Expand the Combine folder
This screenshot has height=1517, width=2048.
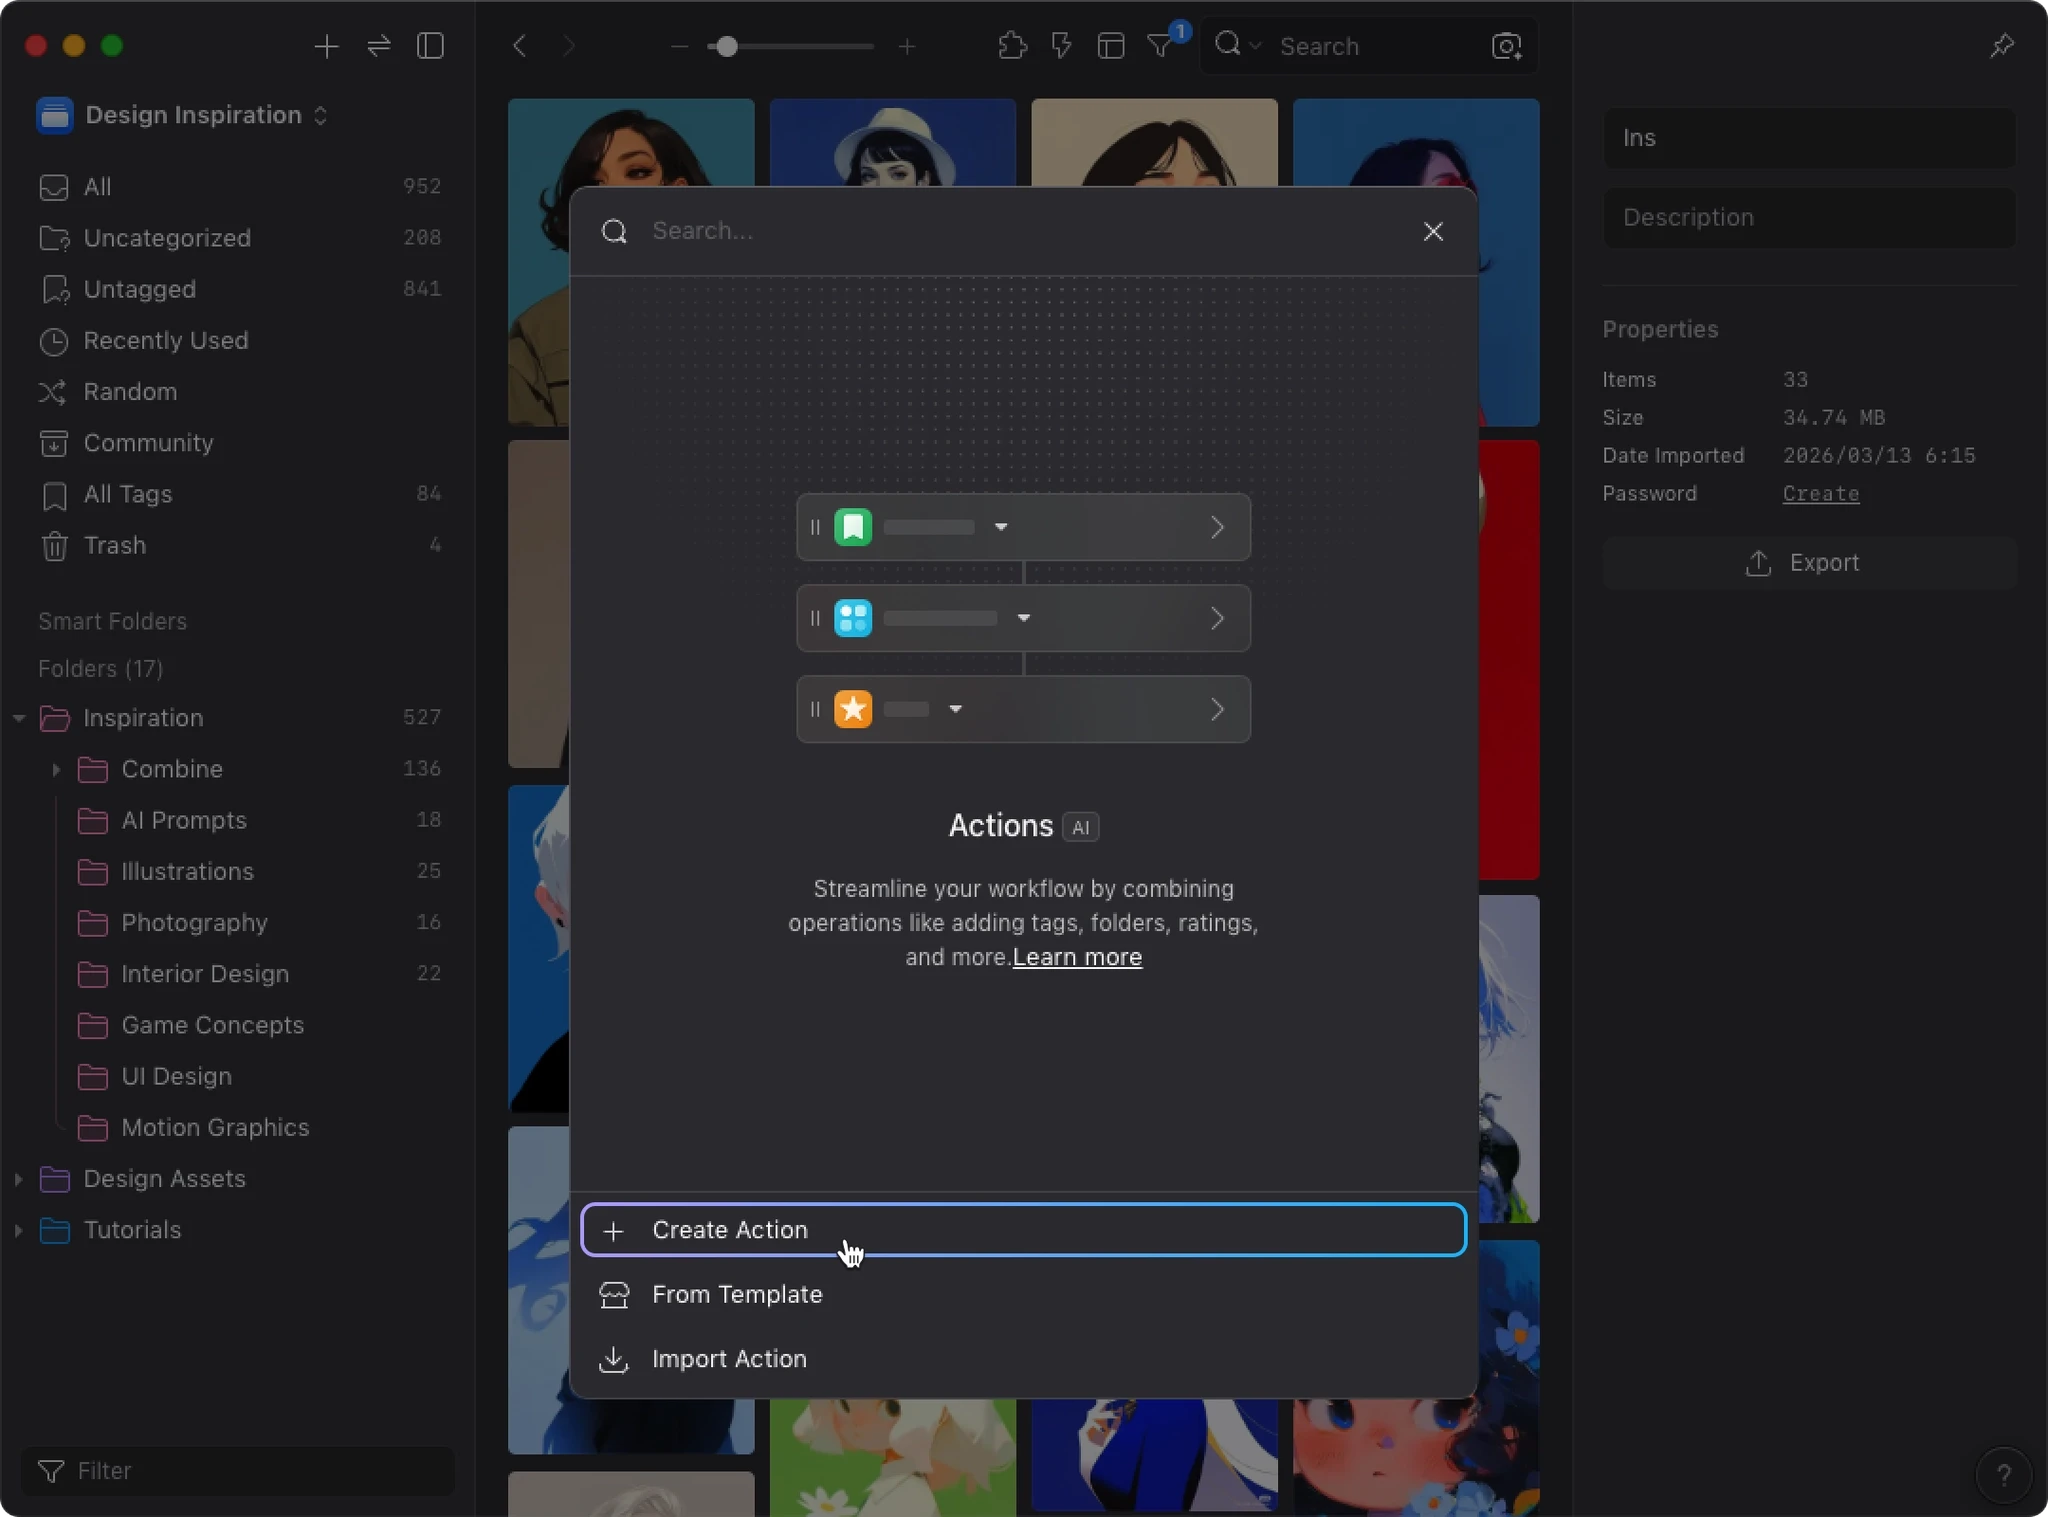click(x=56, y=769)
